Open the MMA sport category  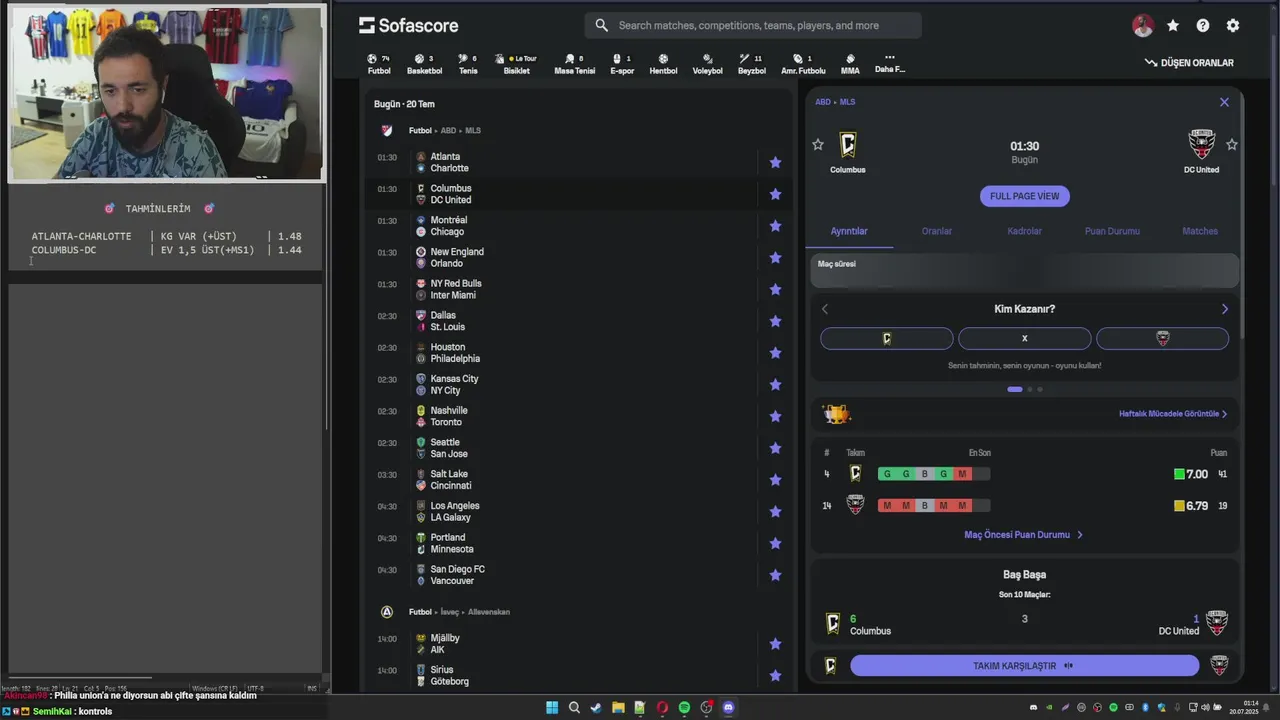[850, 64]
